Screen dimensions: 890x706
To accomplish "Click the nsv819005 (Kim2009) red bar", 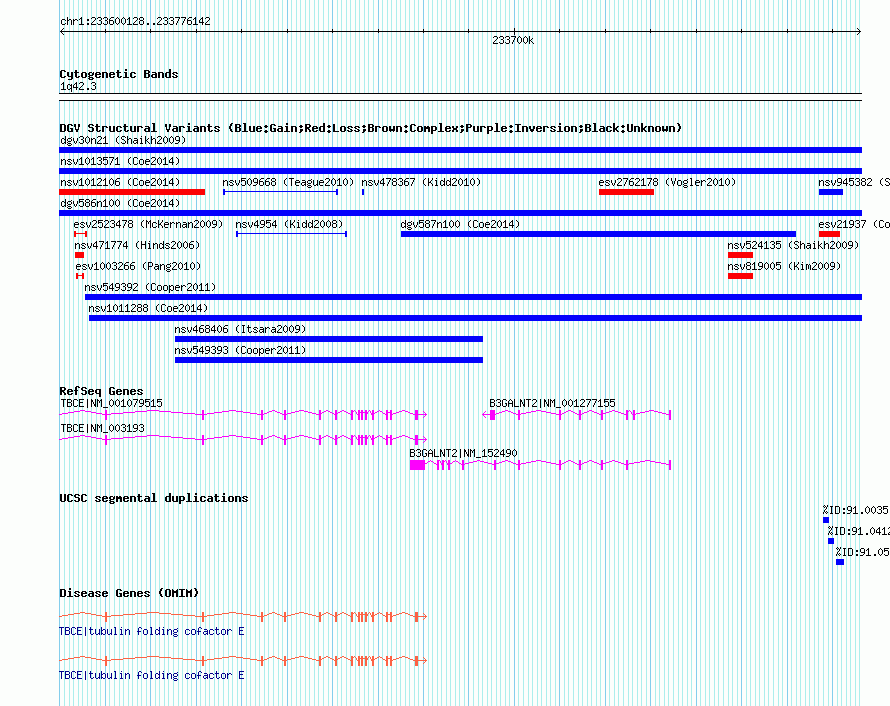I will coord(740,276).
